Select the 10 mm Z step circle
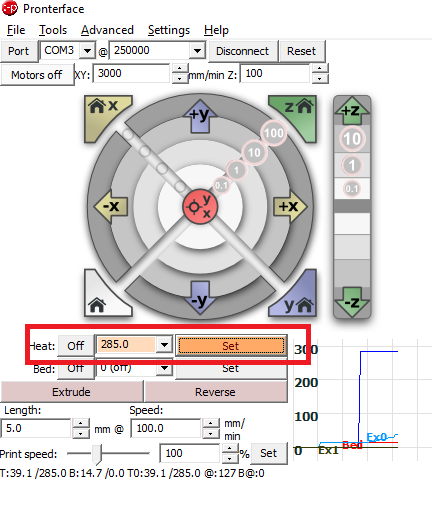Screen dimensions: 432x507 coord(352,139)
